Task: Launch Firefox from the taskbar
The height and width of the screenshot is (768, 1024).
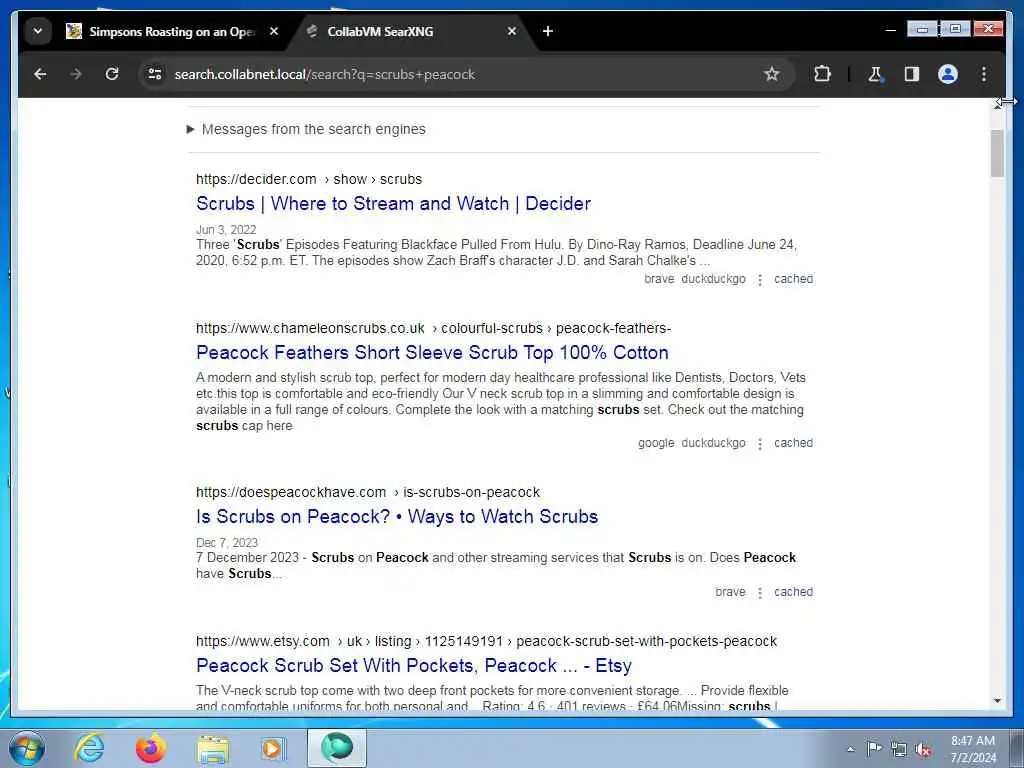Action: (x=151, y=748)
